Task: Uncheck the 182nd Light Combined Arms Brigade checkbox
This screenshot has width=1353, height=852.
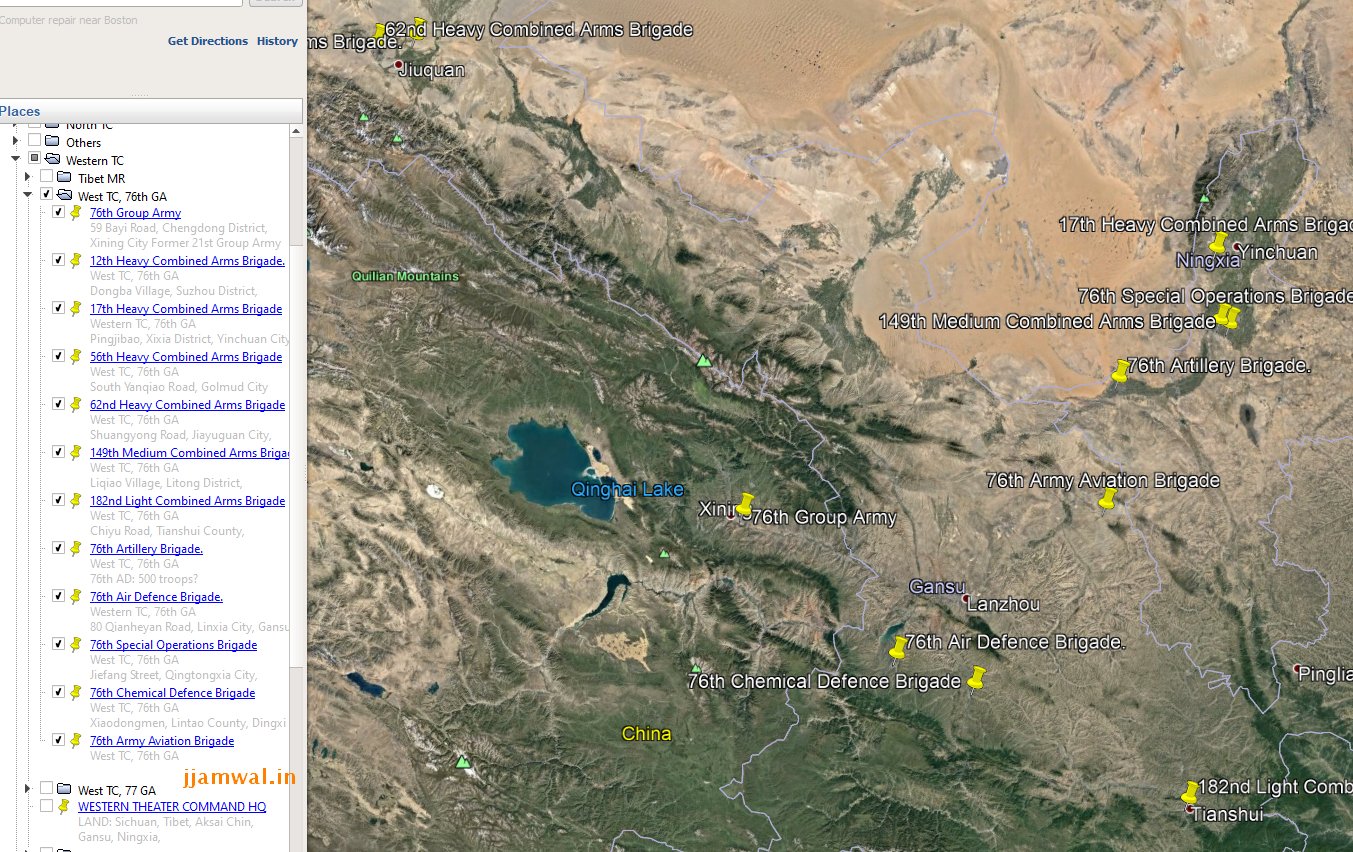Action: click(x=58, y=500)
